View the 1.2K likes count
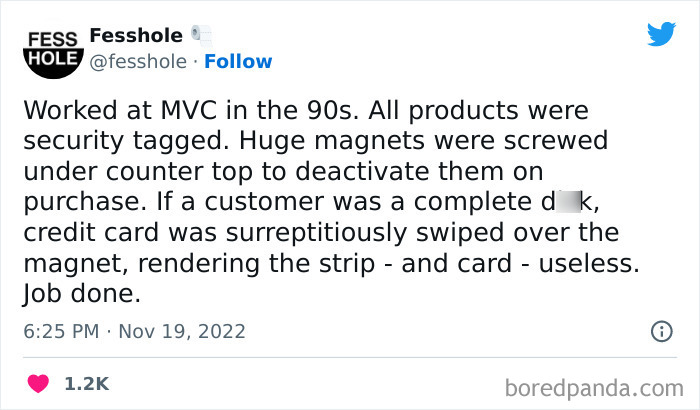This screenshot has width=700, height=410. [87, 383]
